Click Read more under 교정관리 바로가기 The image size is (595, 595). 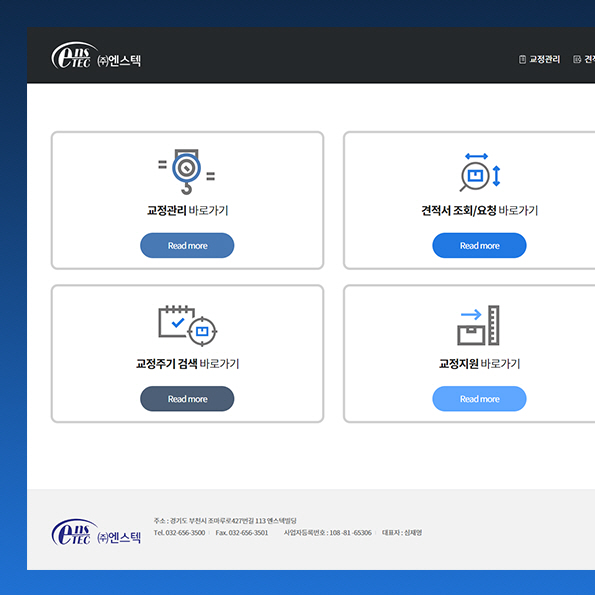187,246
